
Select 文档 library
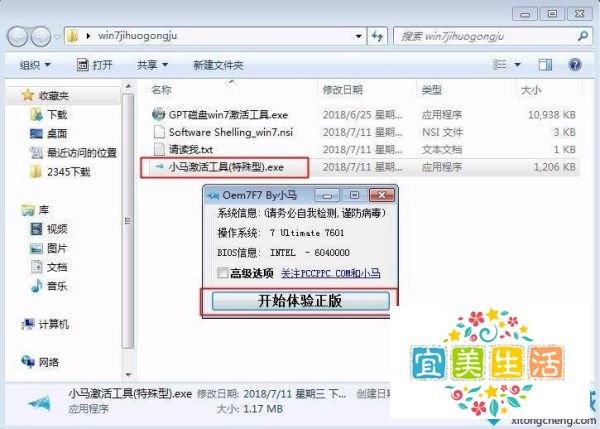point(57,267)
